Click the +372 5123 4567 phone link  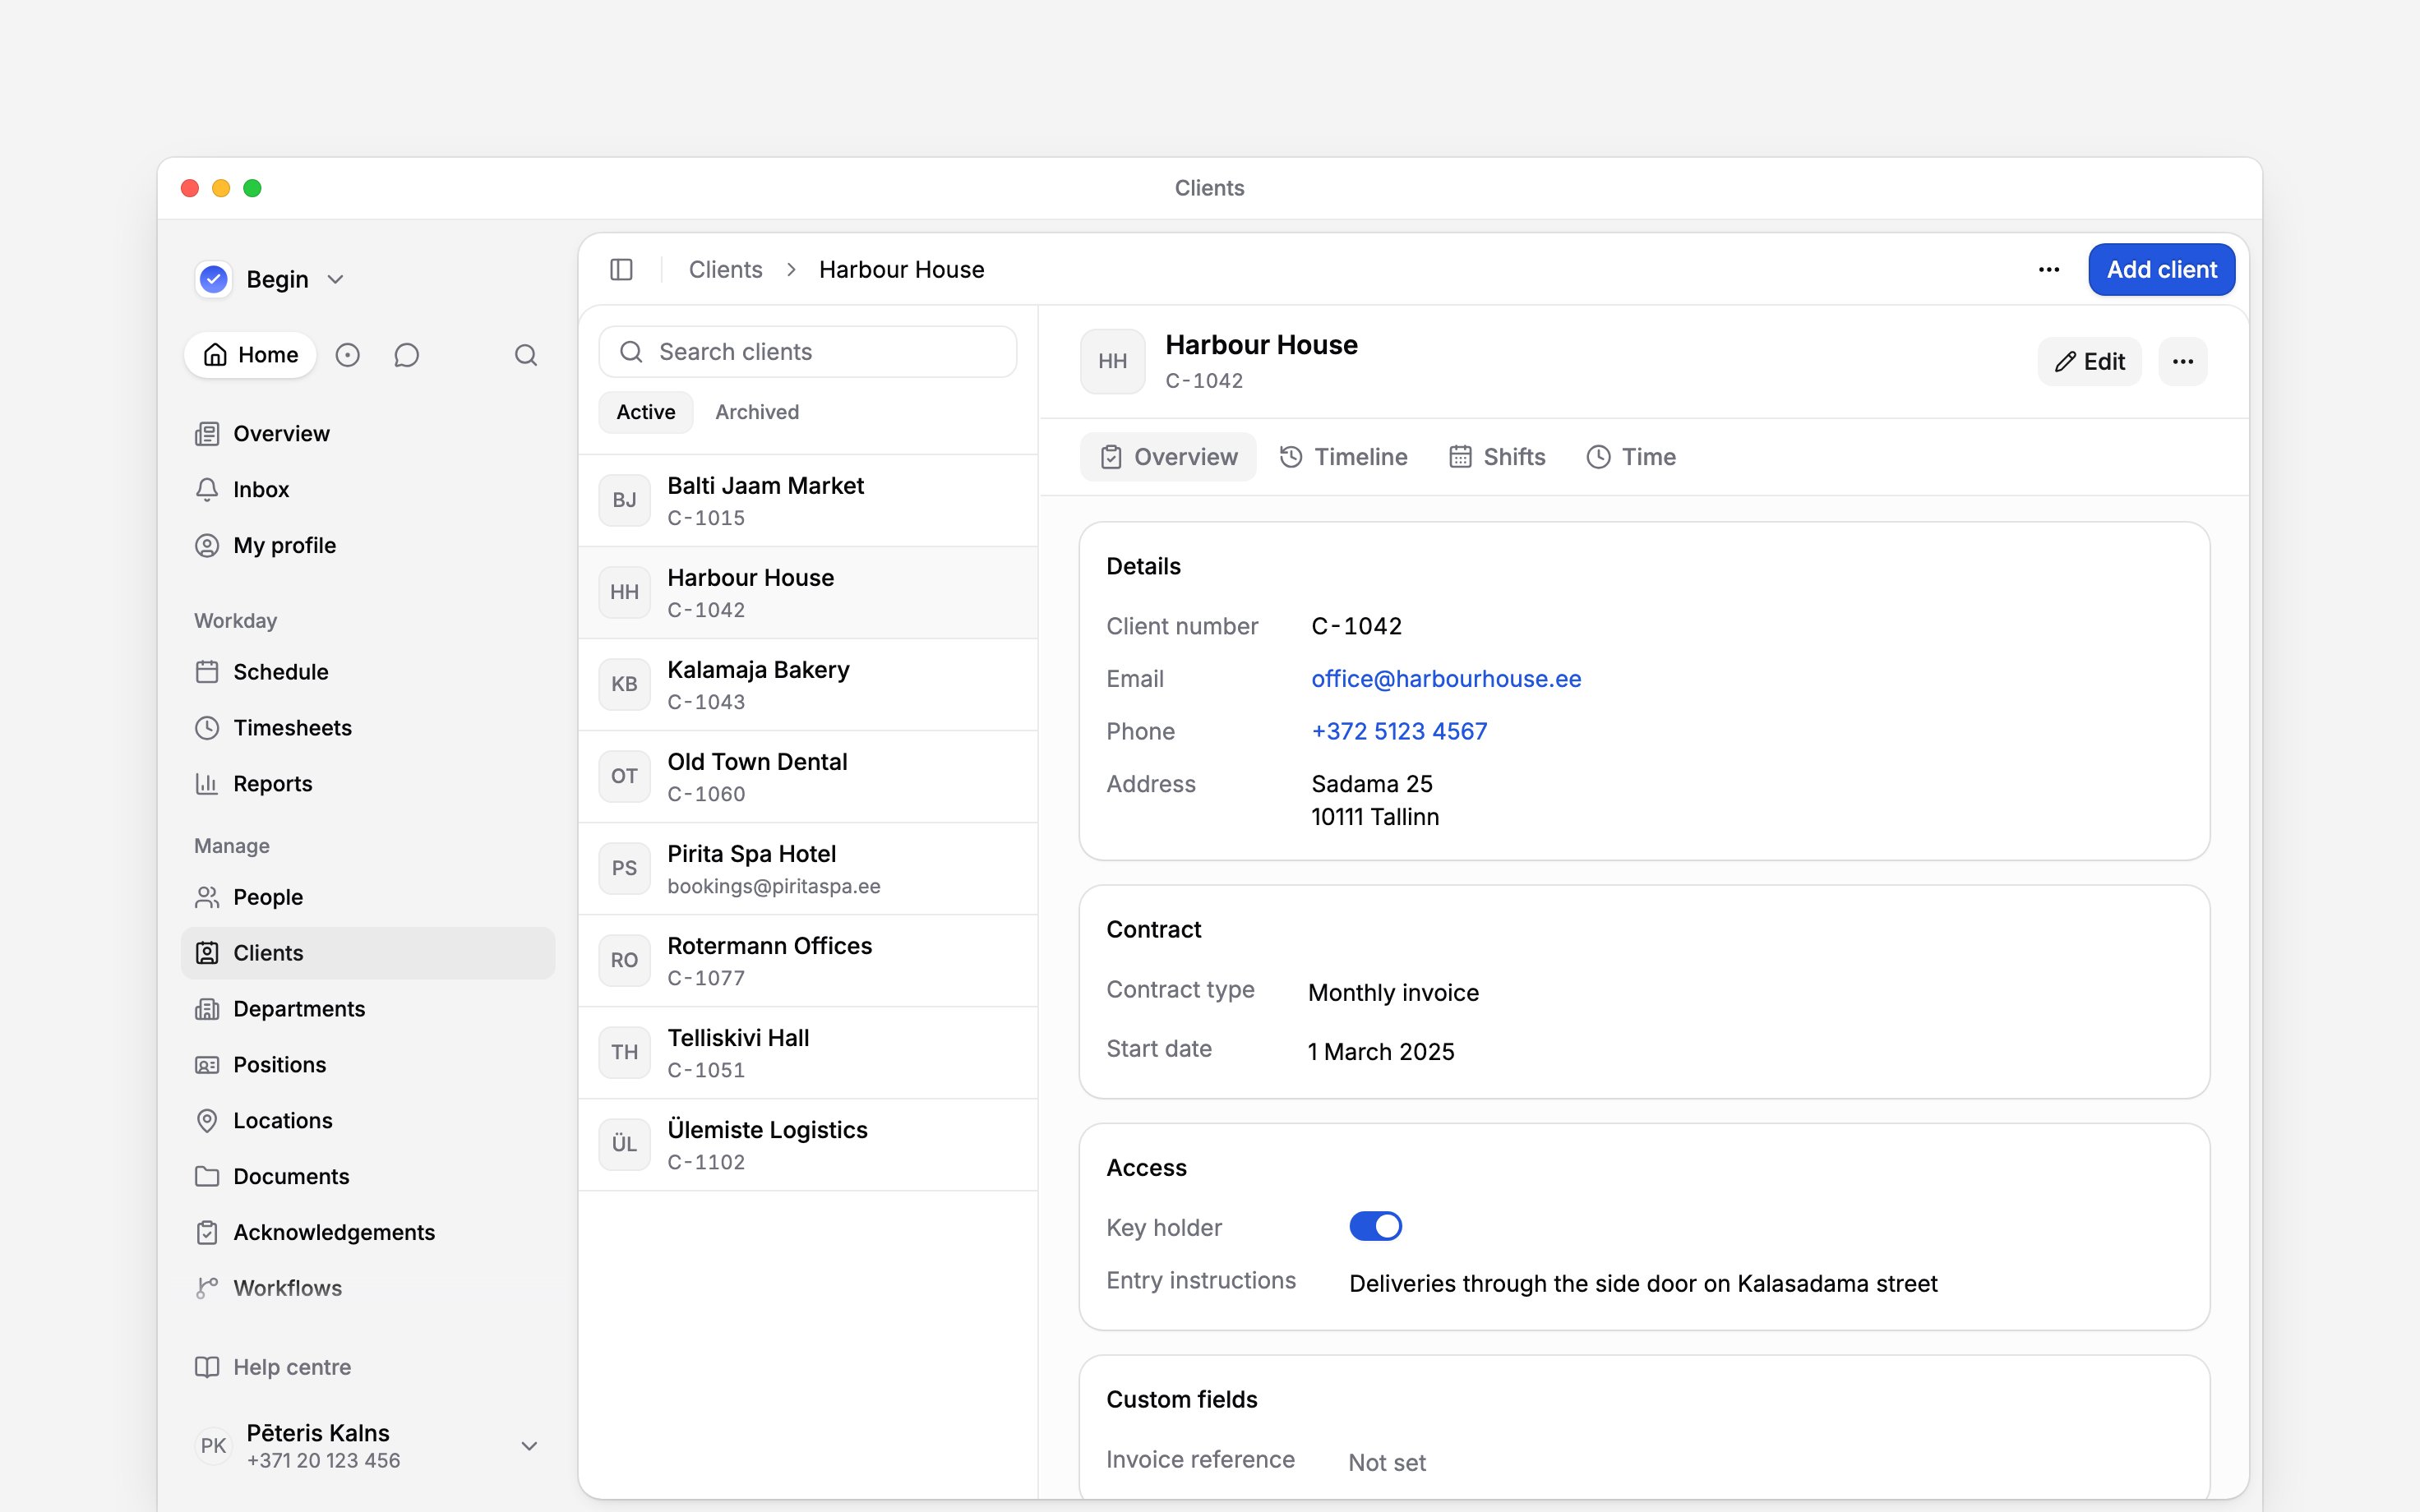pyautogui.click(x=1399, y=731)
